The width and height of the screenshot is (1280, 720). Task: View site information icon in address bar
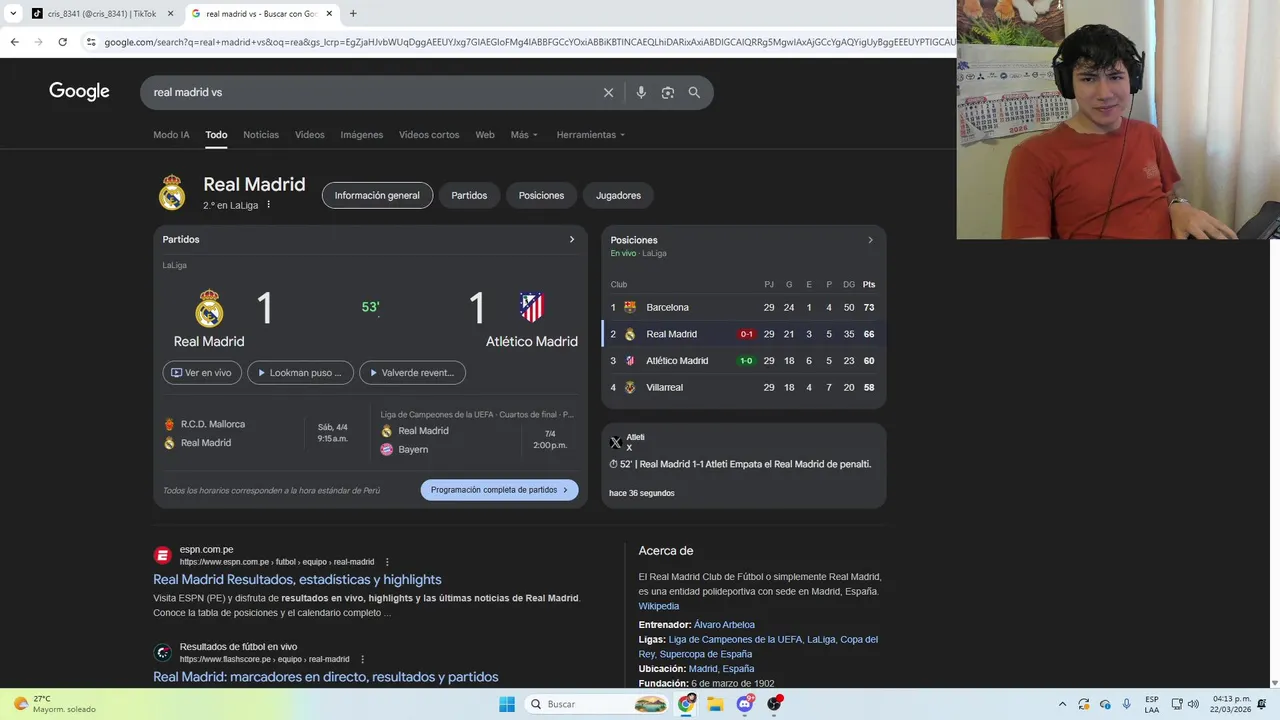(x=91, y=42)
